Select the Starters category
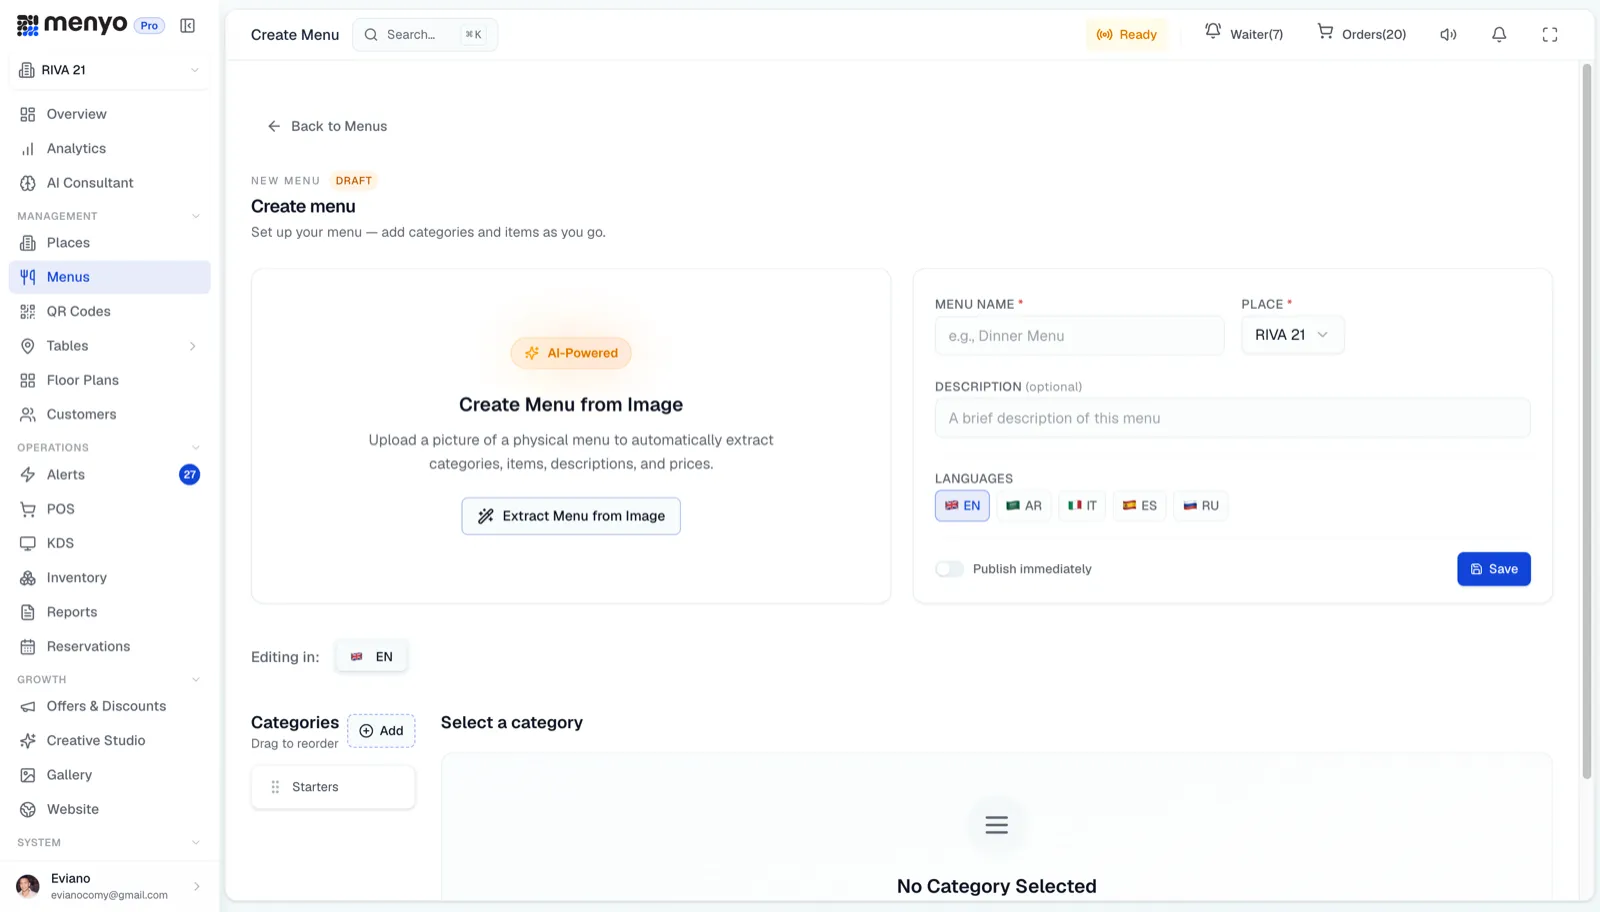This screenshot has height=912, width=1600. point(333,787)
